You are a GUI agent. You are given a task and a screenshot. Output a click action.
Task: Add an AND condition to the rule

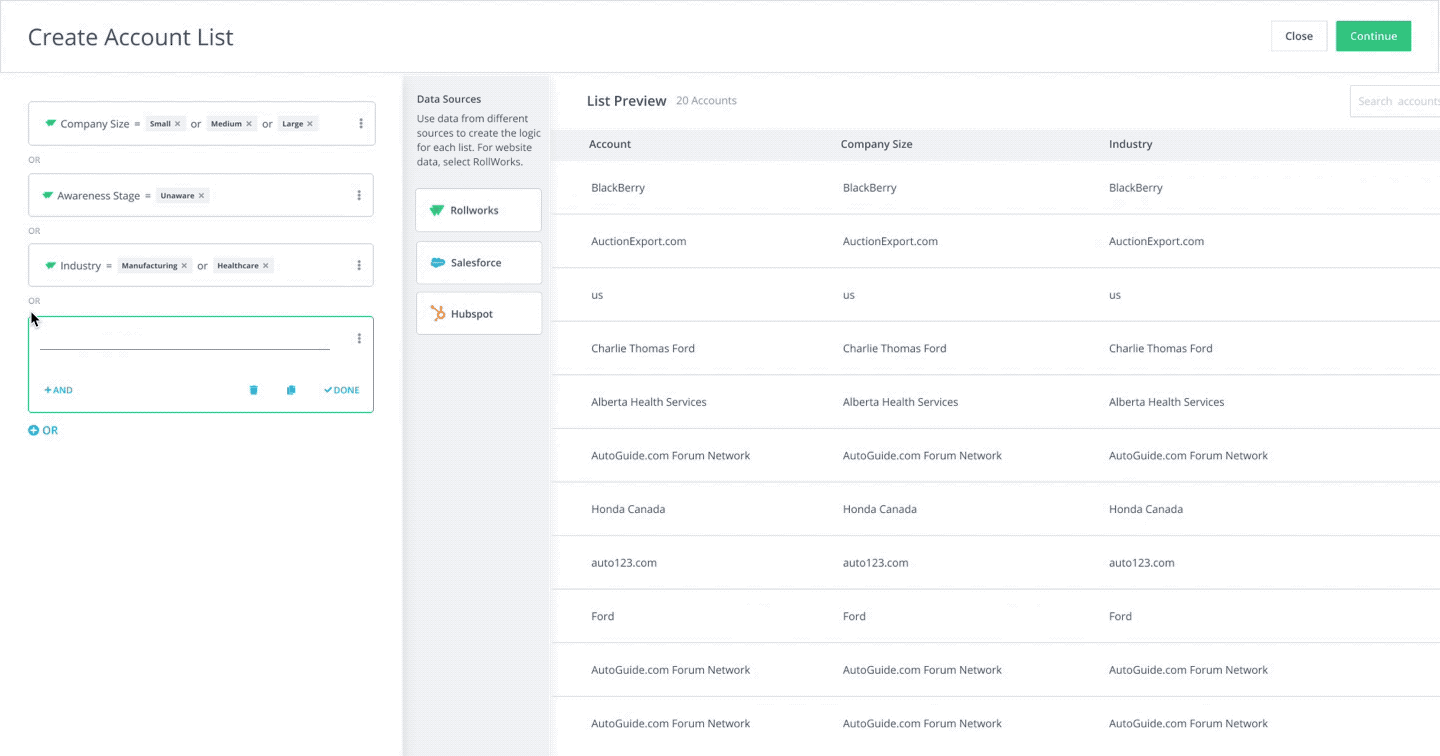tap(58, 390)
